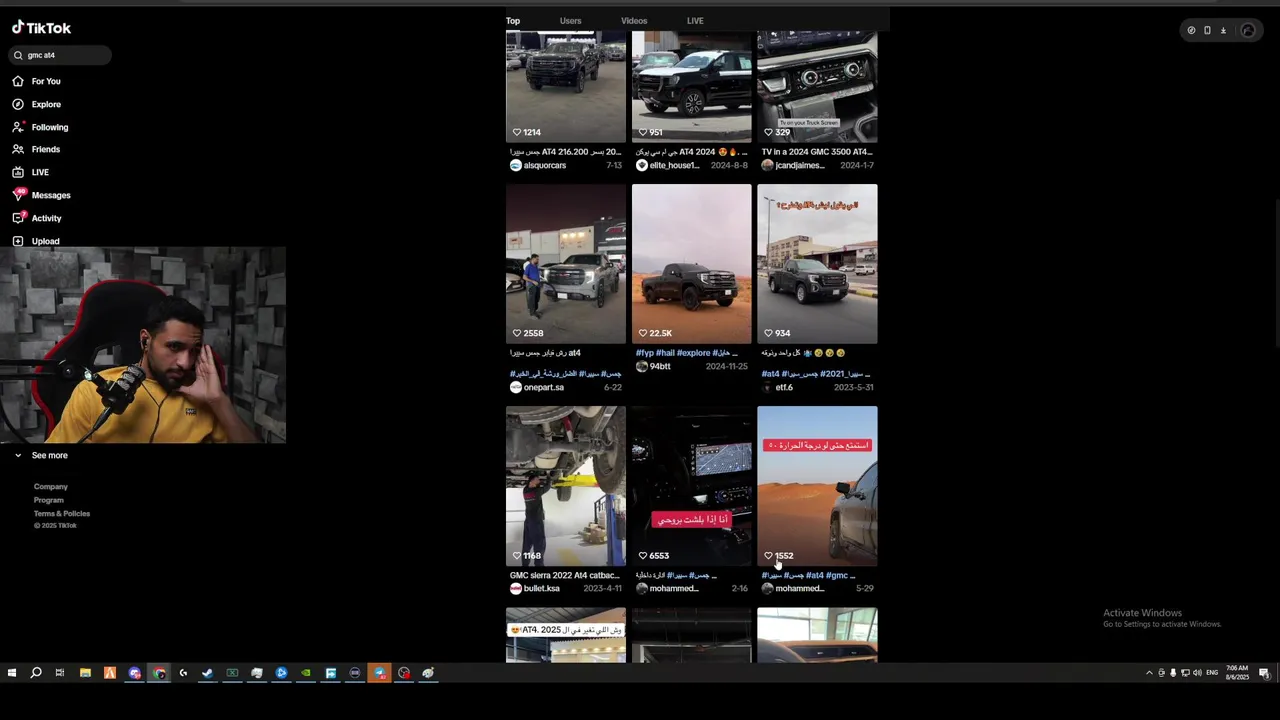Click the webcam overlay of the streamer

coord(143,345)
